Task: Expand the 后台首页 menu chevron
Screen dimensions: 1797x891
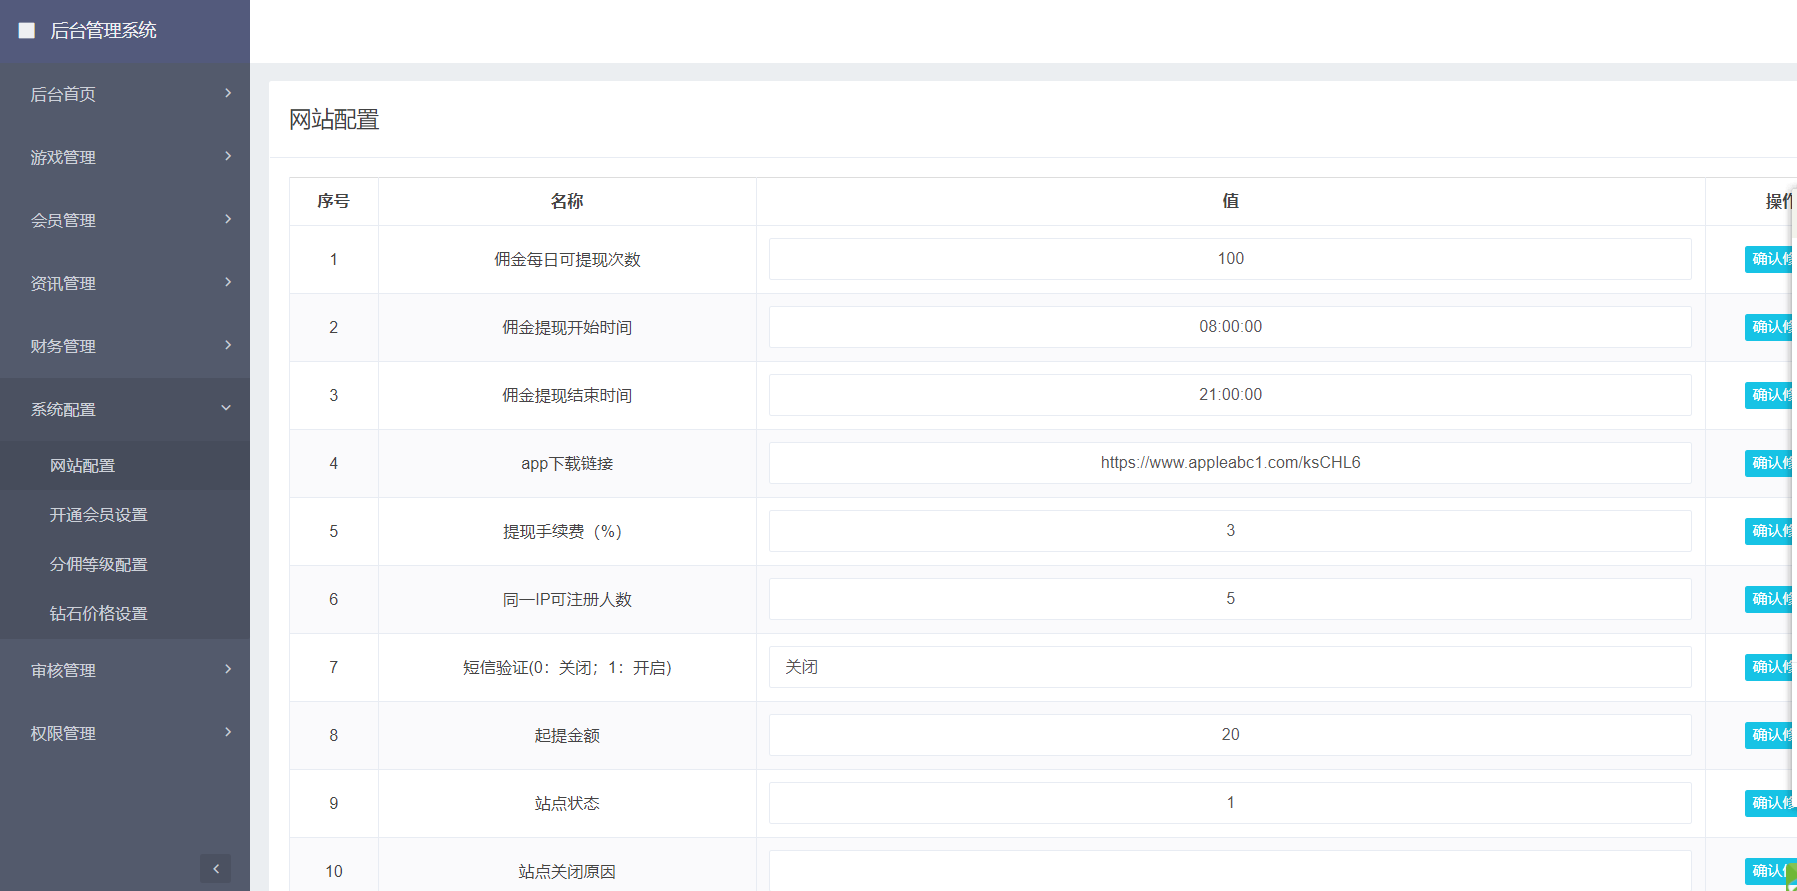Action: (228, 93)
